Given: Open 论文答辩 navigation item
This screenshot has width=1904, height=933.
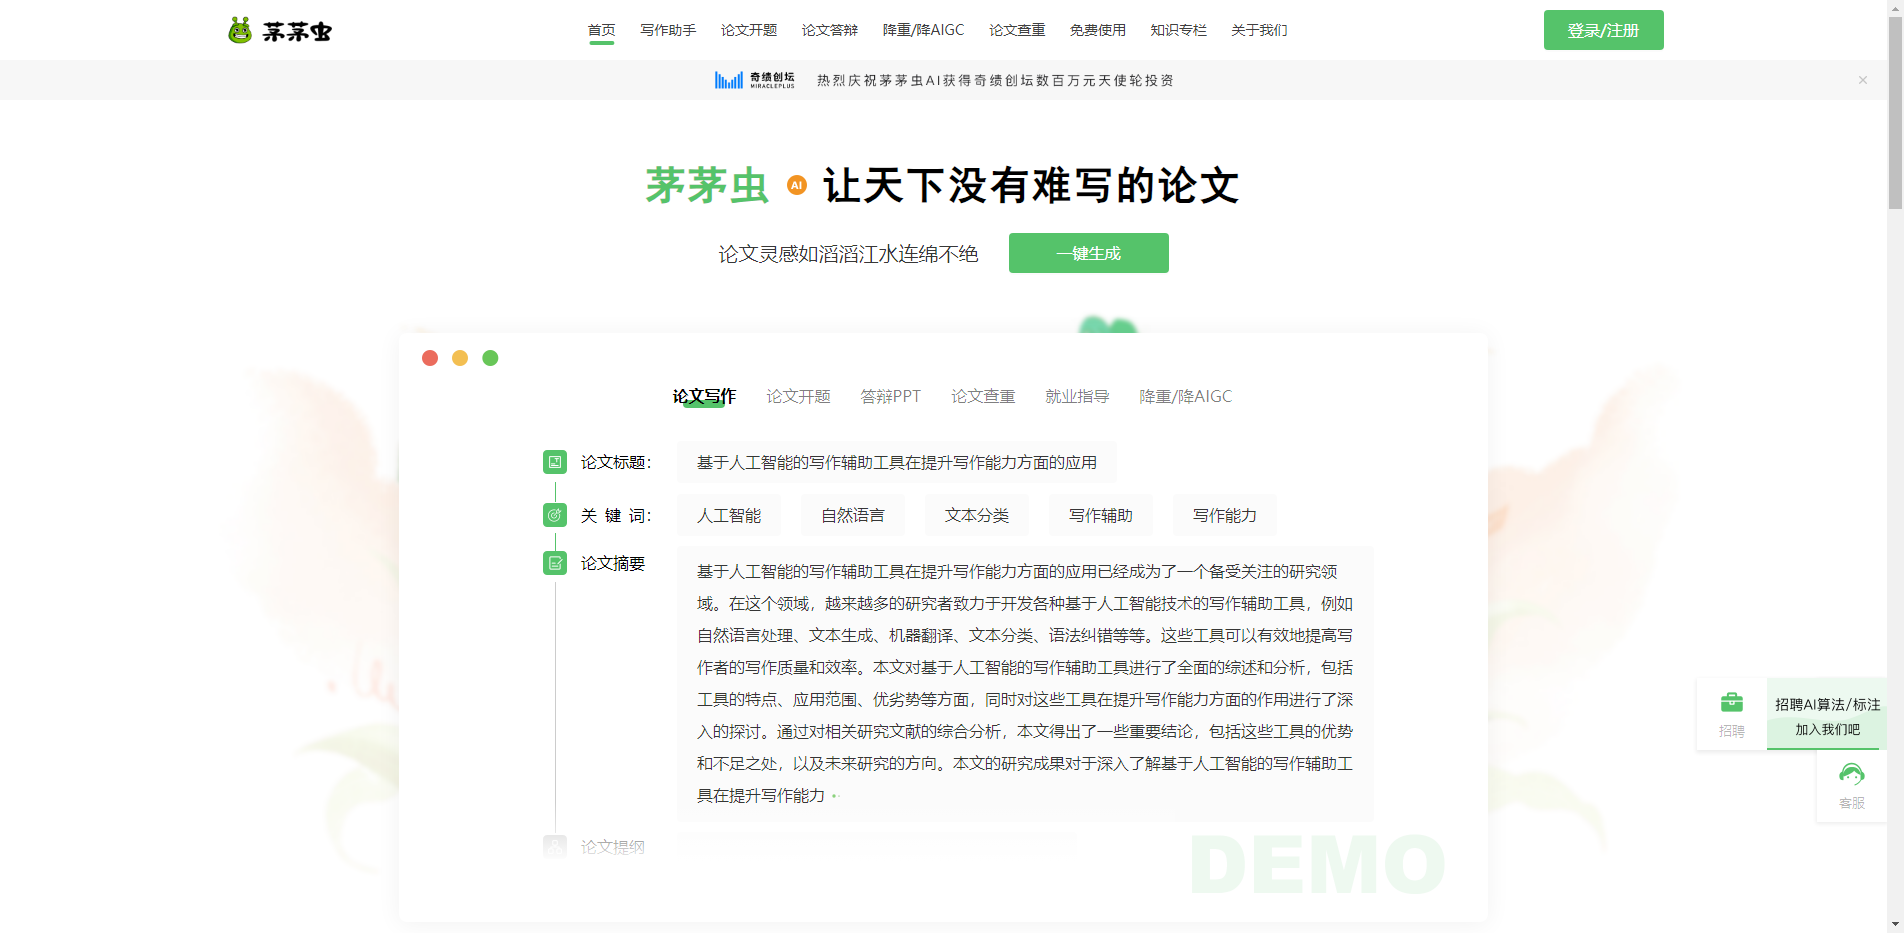Looking at the screenshot, I should point(830,30).
